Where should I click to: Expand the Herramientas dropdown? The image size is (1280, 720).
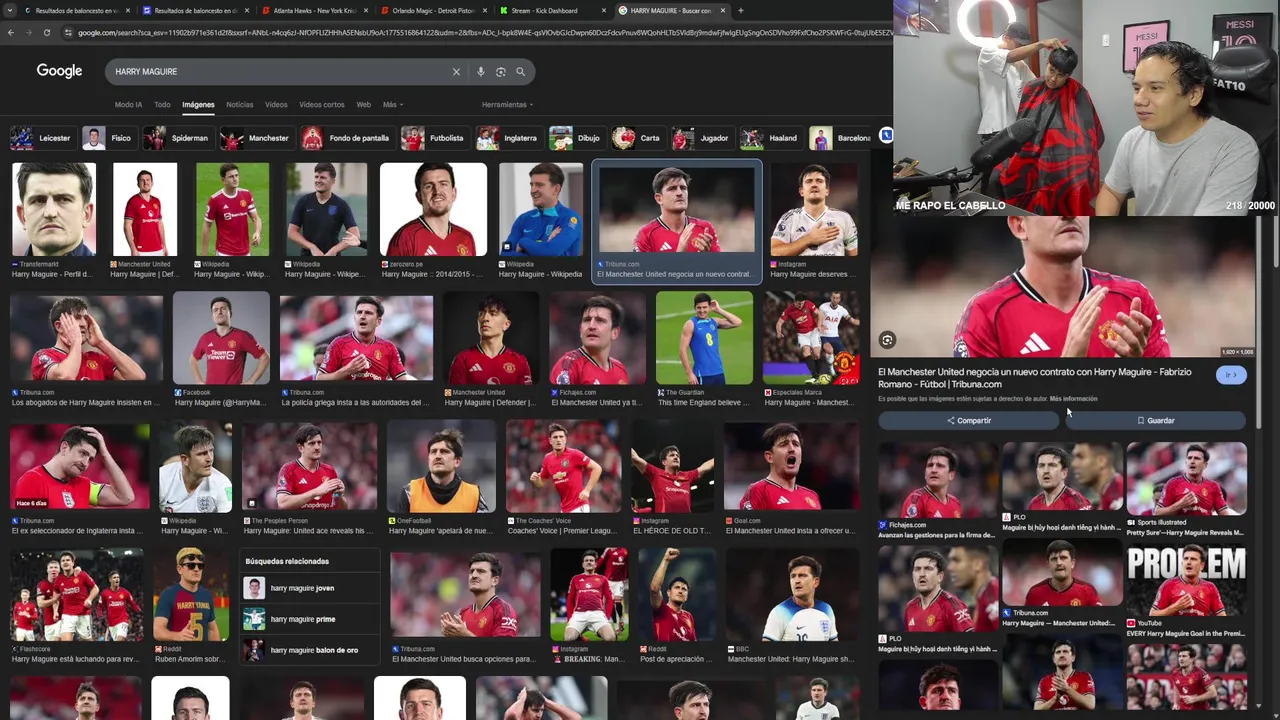(507, 104)
